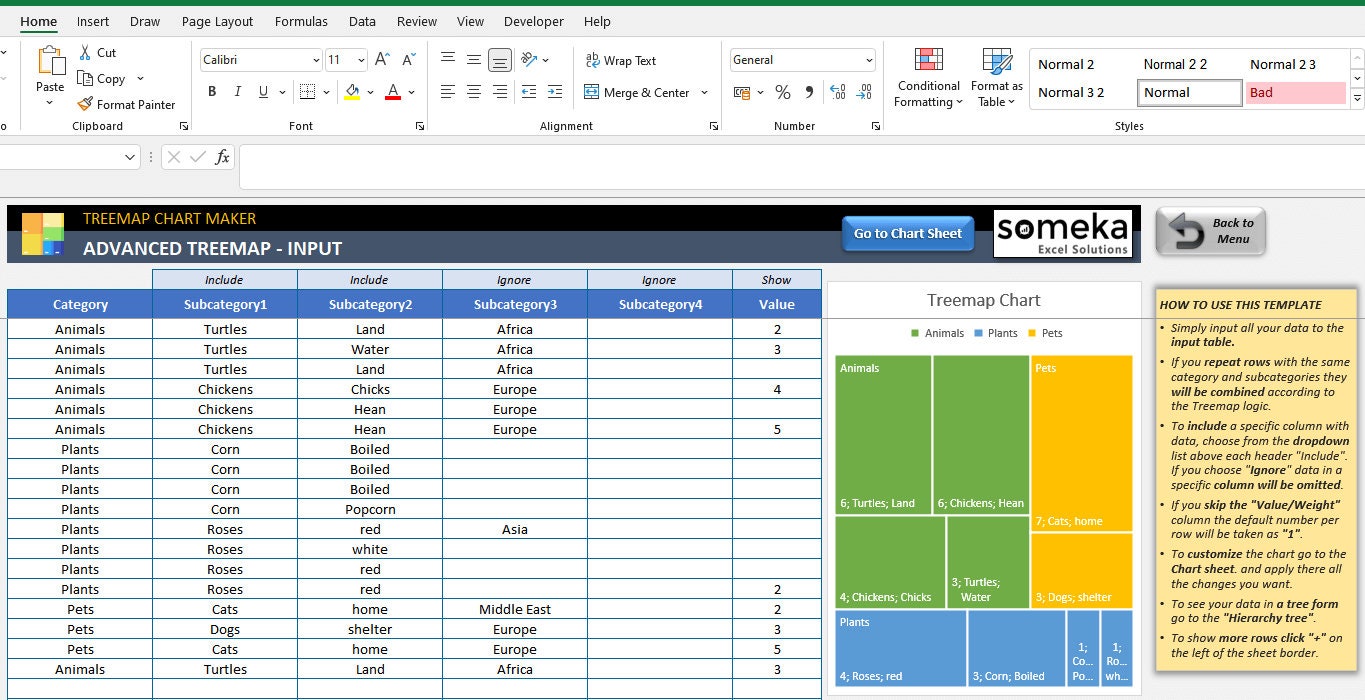Open the Include dropdown above Subcategory1
The height and width of the screenshot is (700, 1365).
[x=225, y=279]
